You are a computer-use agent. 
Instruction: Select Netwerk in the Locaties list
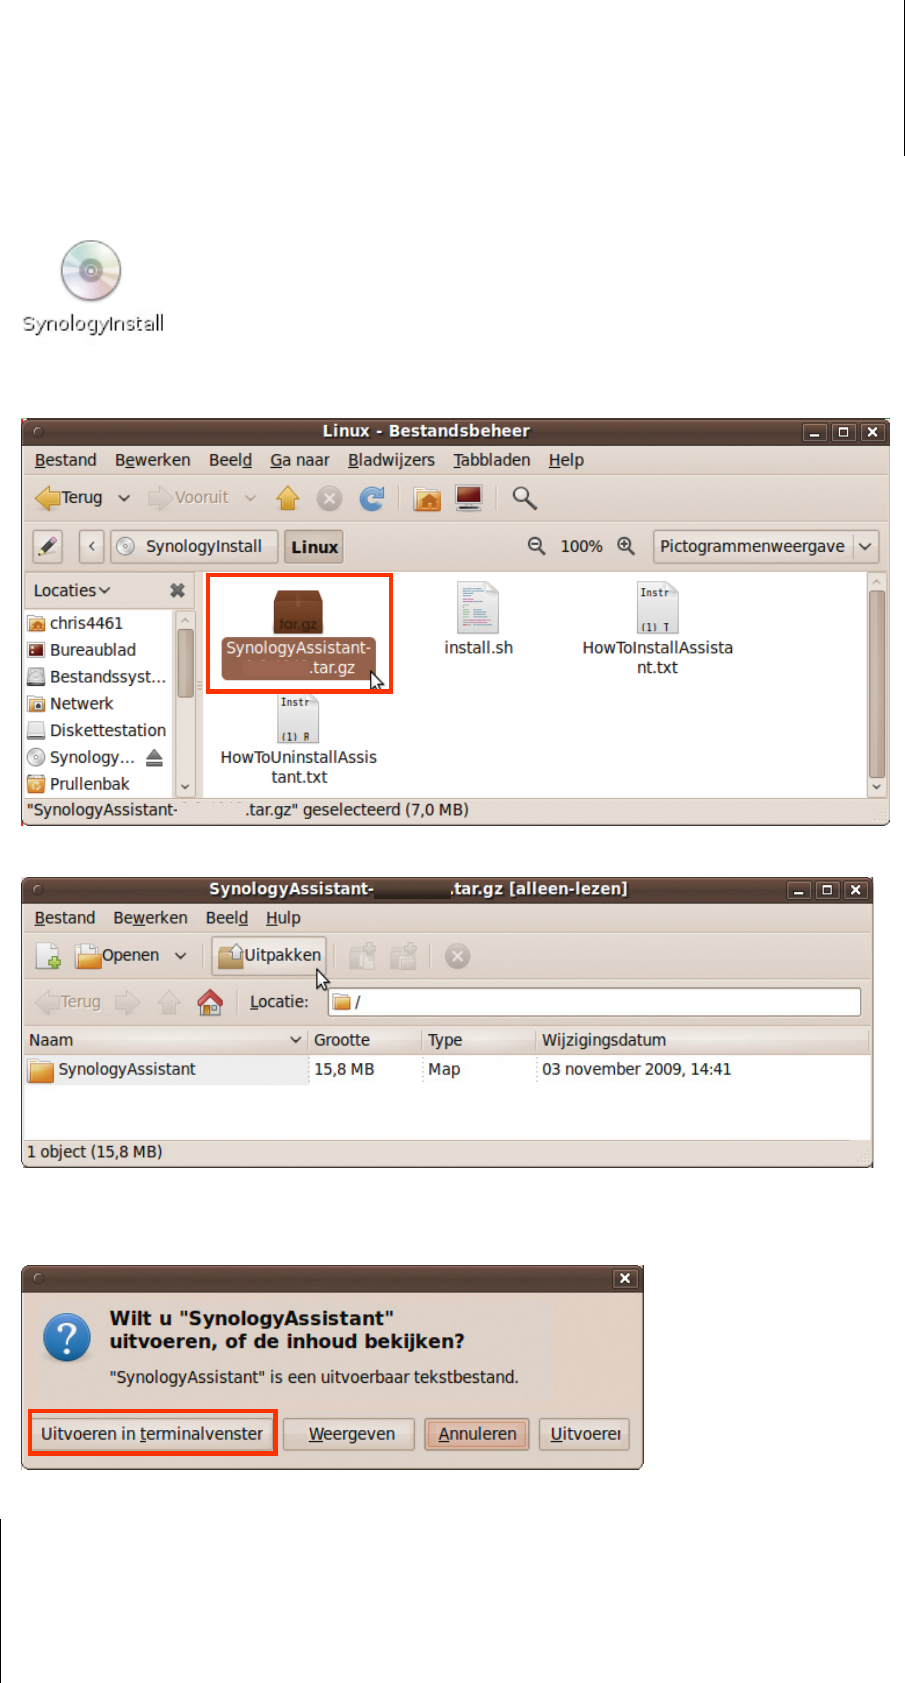tap(81, 704)
